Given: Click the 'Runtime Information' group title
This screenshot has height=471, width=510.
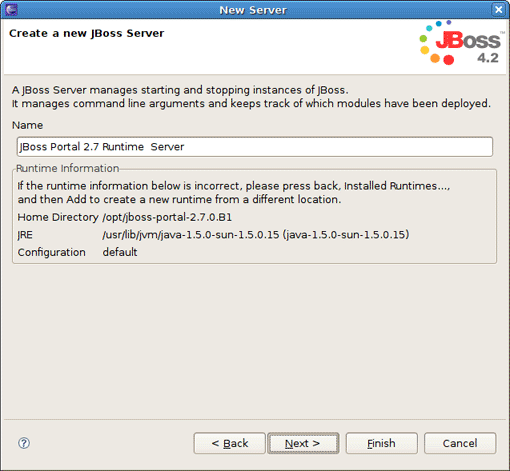Looking at the screenshot, I should point(67,168).
